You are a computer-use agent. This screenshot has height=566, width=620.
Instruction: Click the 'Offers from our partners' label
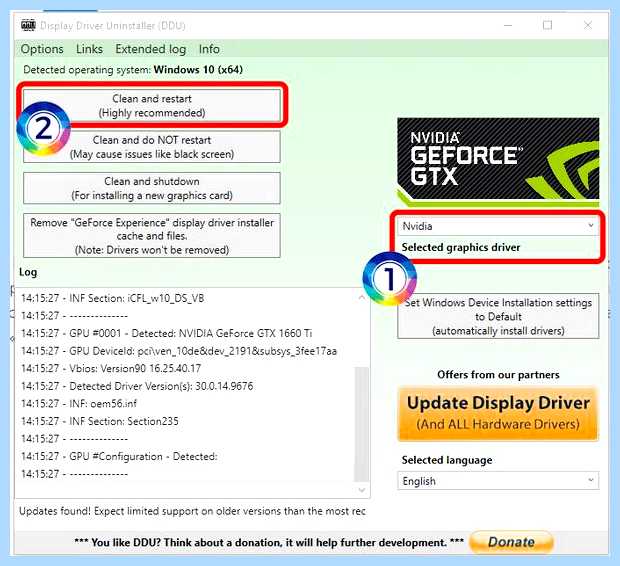pyautogui.click(x=498, y=375)
